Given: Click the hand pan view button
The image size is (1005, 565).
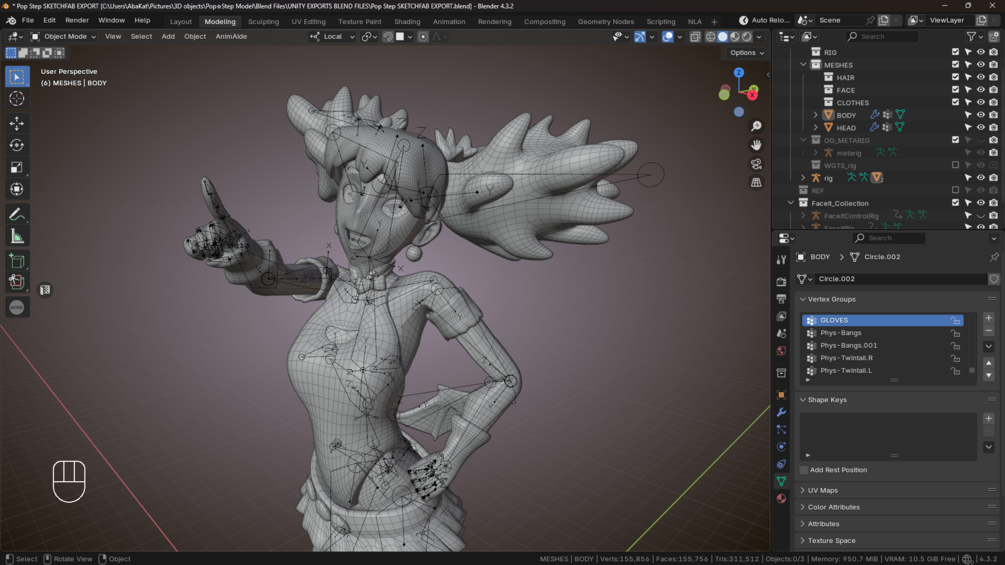Looking at the screenshot, I should click(x=756, y=145).
